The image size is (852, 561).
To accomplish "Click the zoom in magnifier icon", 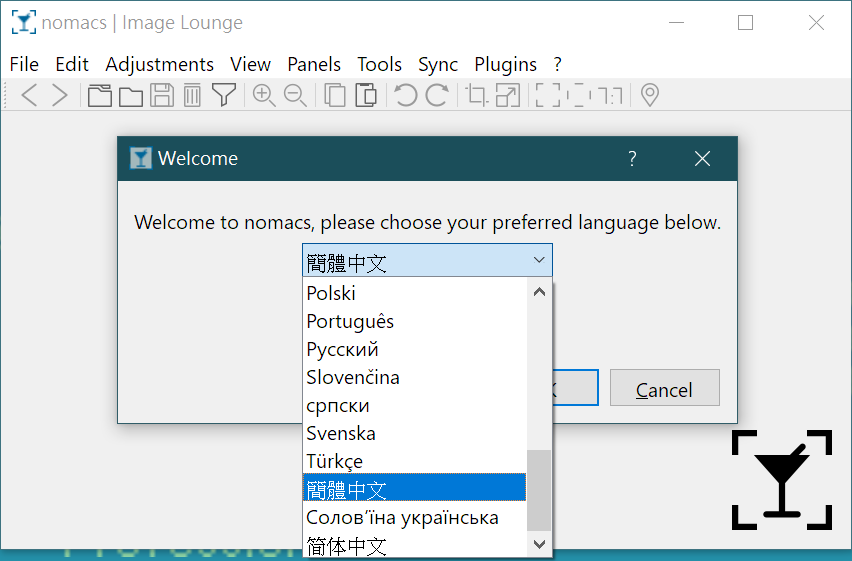I will point(264,95).
